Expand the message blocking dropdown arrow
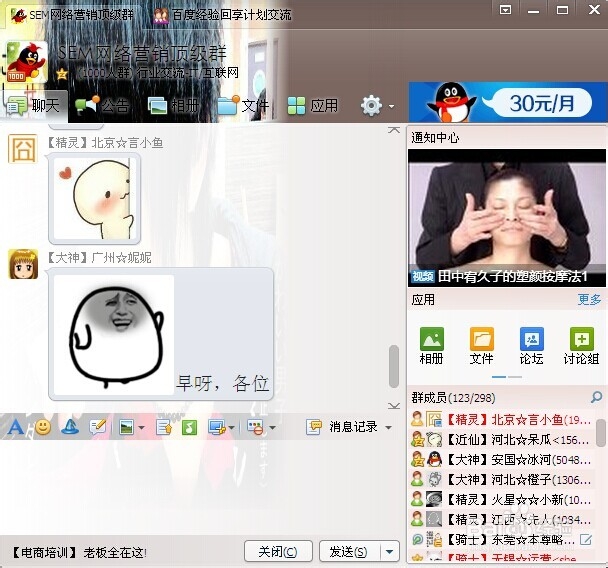This screenshot has height=568, width=608. point(272,428)
